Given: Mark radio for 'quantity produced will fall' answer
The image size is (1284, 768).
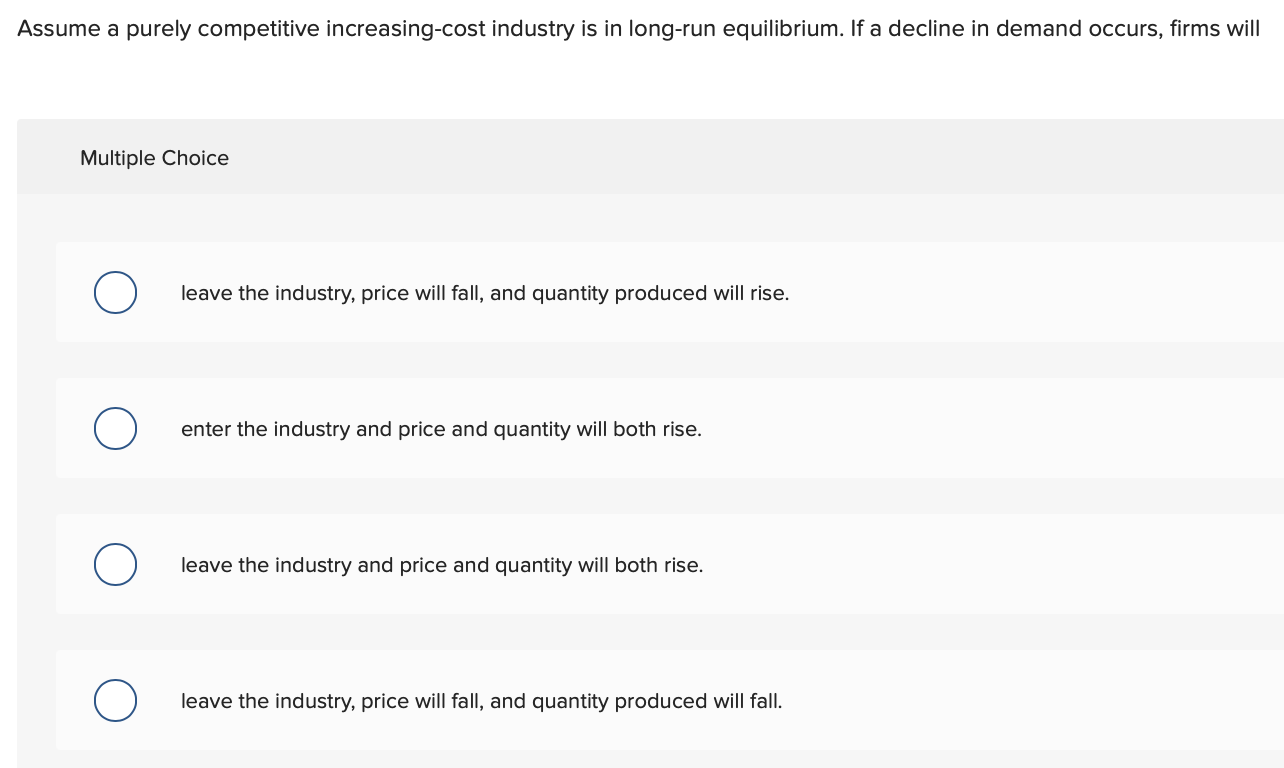Looking at the screenshot, I should [116, 700].
